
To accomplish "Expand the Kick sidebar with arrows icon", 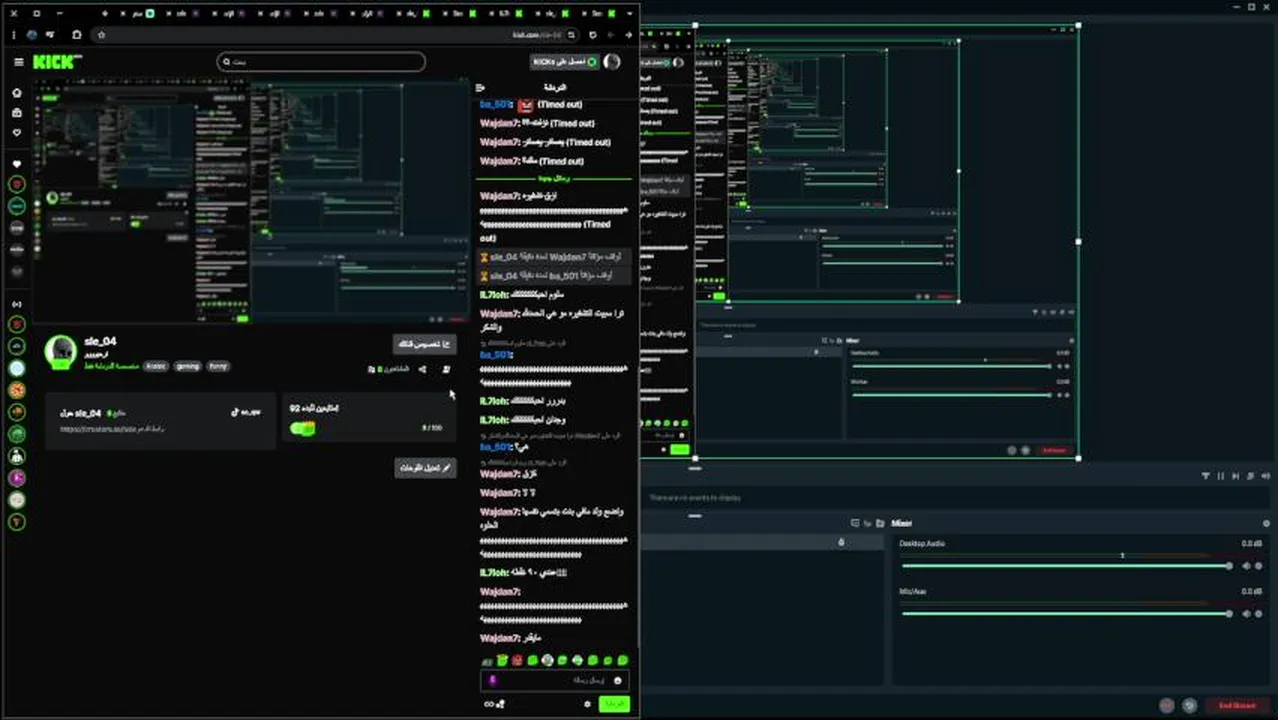I will 17,304.
